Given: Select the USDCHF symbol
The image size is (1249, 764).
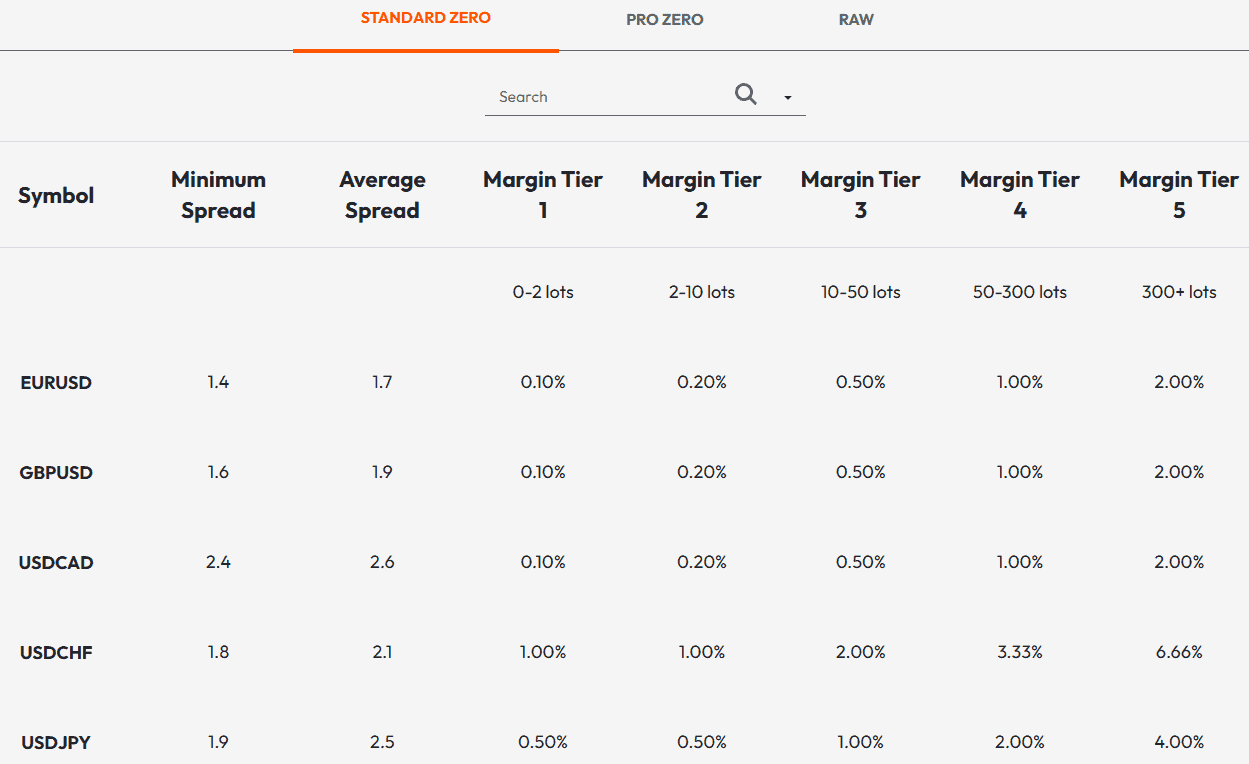Looking at the screenshot, I should click(56, 652).
